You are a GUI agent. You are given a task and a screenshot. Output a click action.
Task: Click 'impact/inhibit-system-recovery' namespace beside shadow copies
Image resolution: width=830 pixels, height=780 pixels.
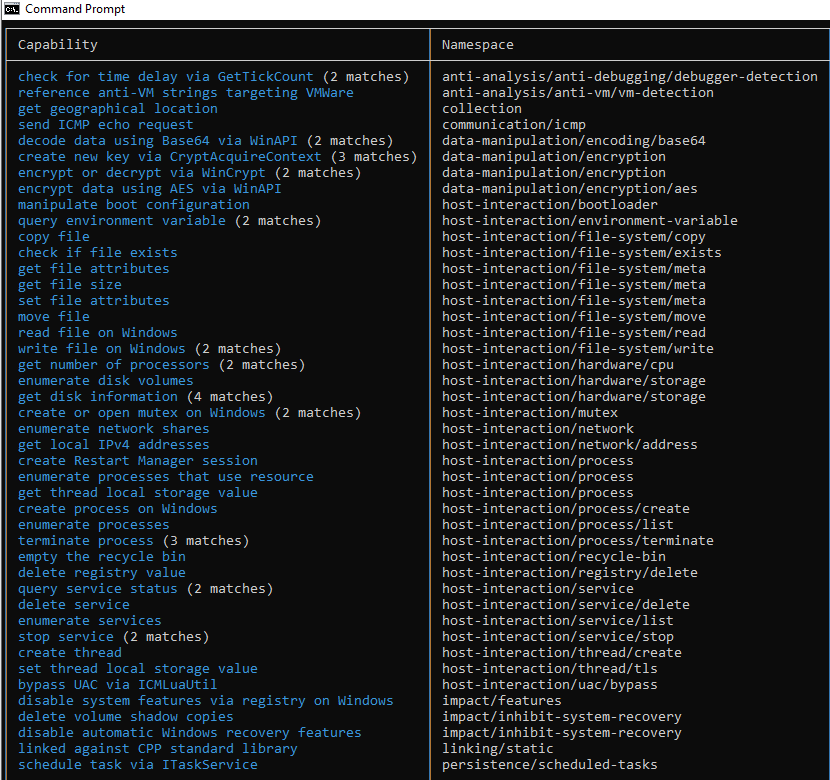[x=562, y=717]
